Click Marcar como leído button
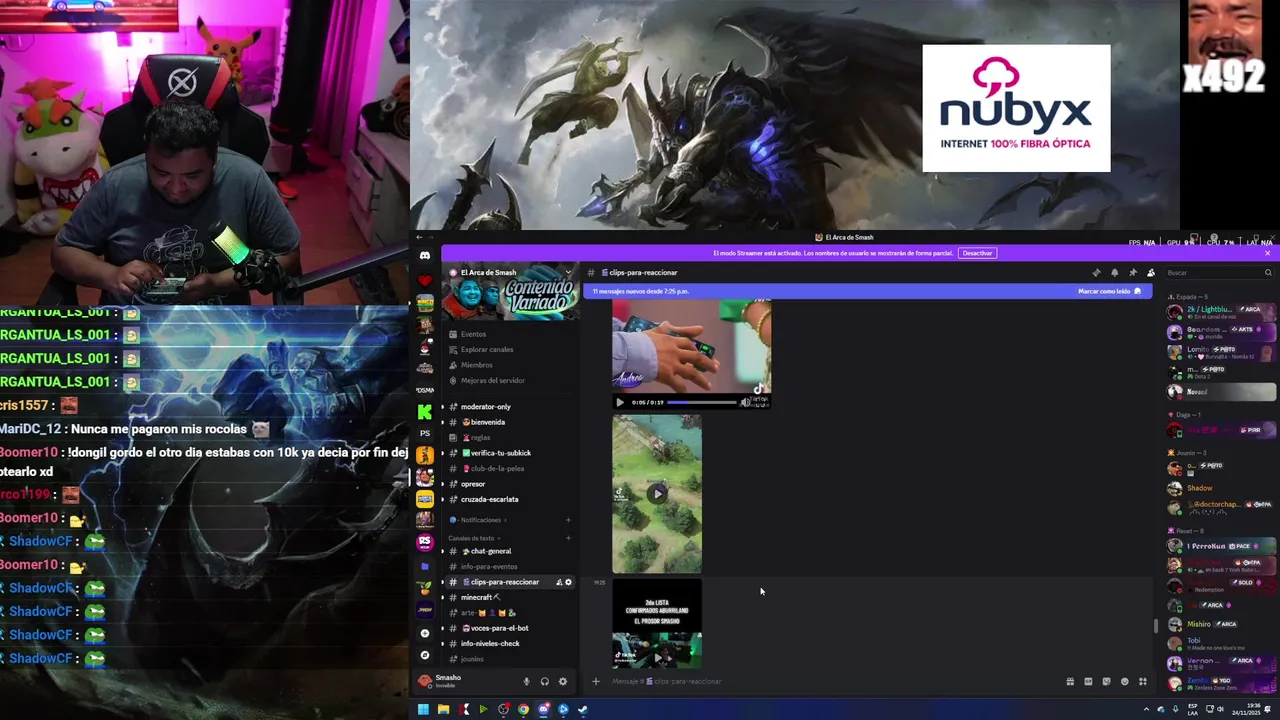 (x=1109, y=291)
